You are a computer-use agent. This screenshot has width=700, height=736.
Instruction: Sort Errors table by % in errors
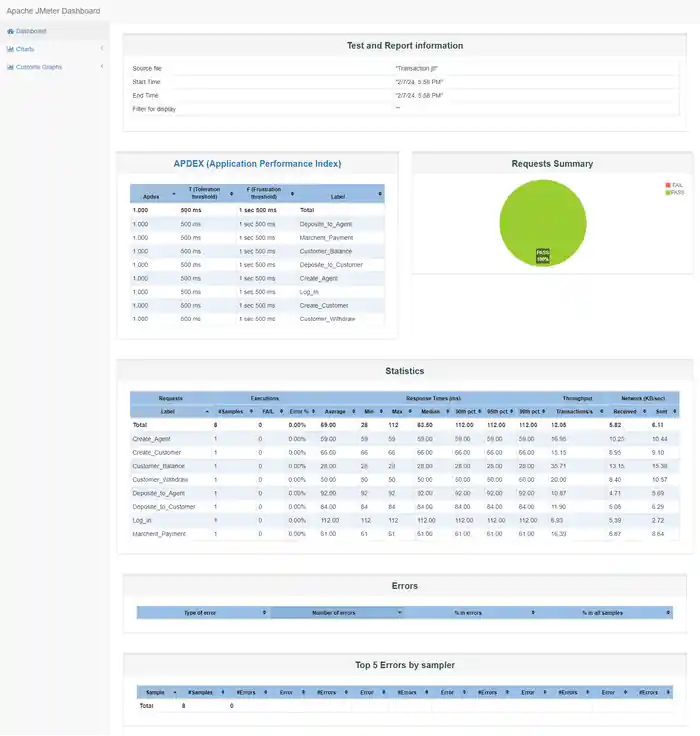471,613
